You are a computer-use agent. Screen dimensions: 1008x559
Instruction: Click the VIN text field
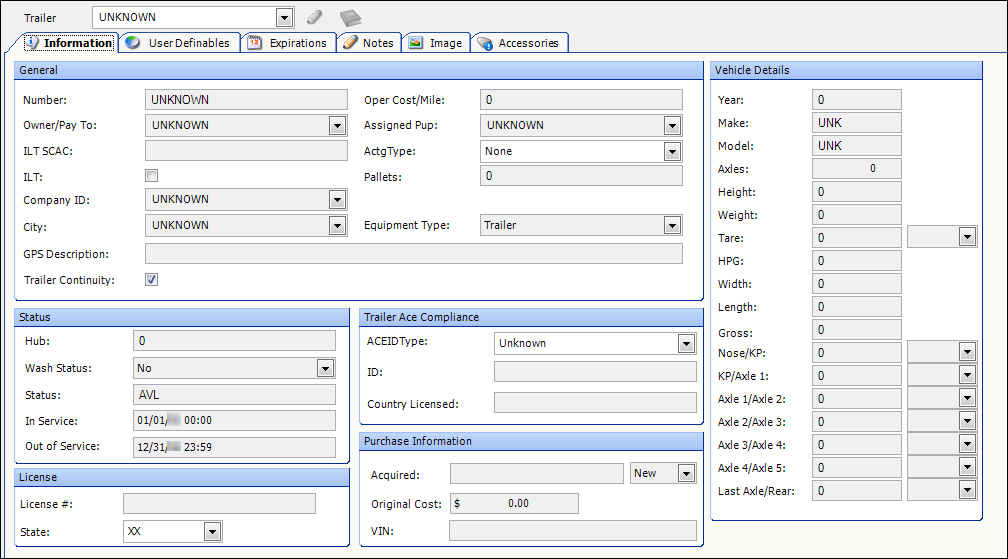click(x=572, y=531)
